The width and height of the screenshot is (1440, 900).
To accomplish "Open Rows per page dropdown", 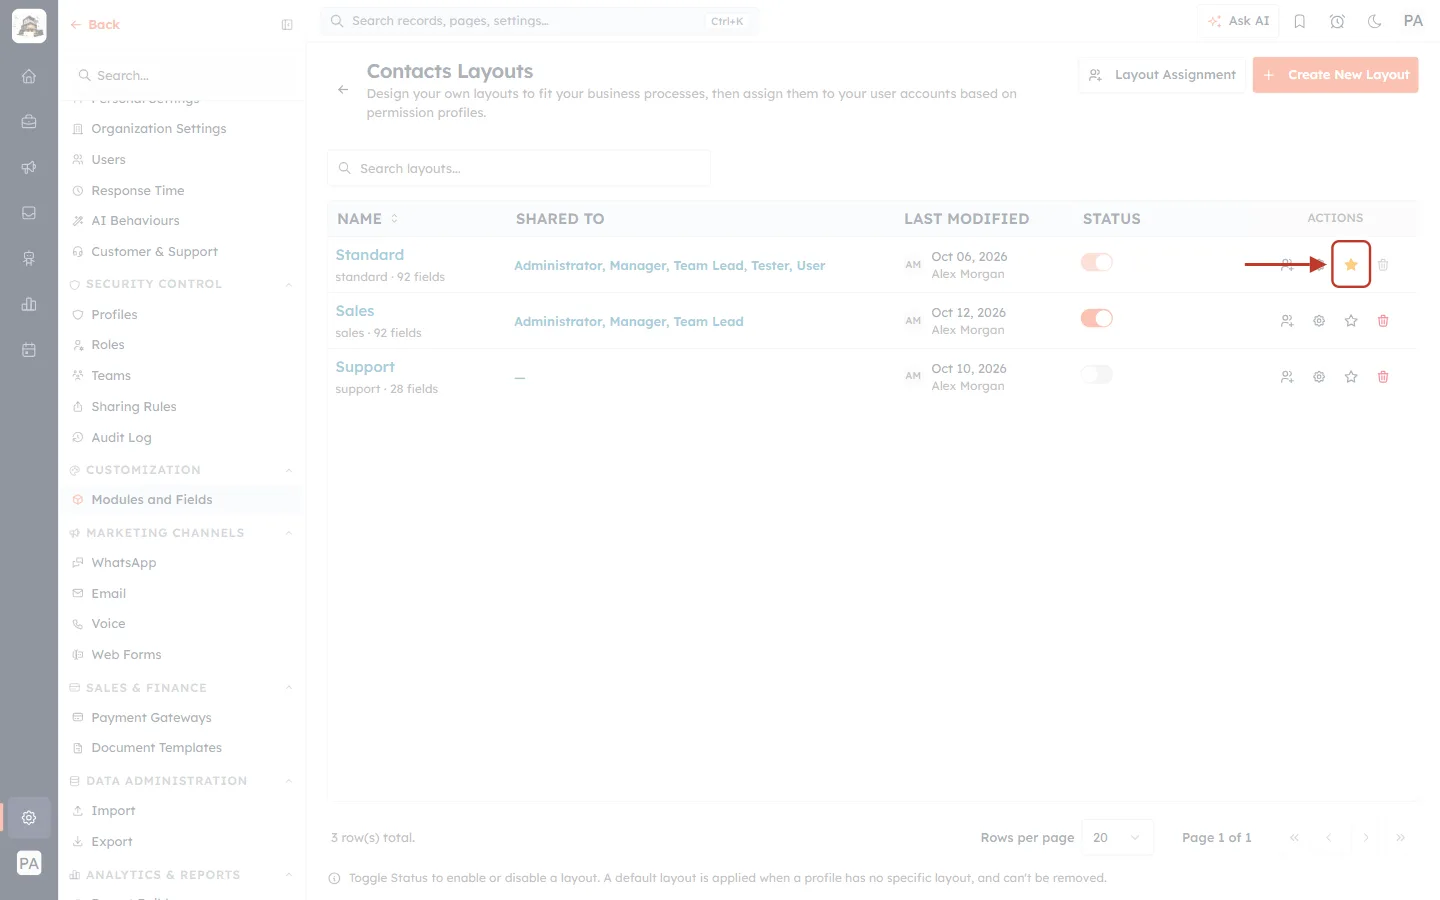I will click(1117, 838).
